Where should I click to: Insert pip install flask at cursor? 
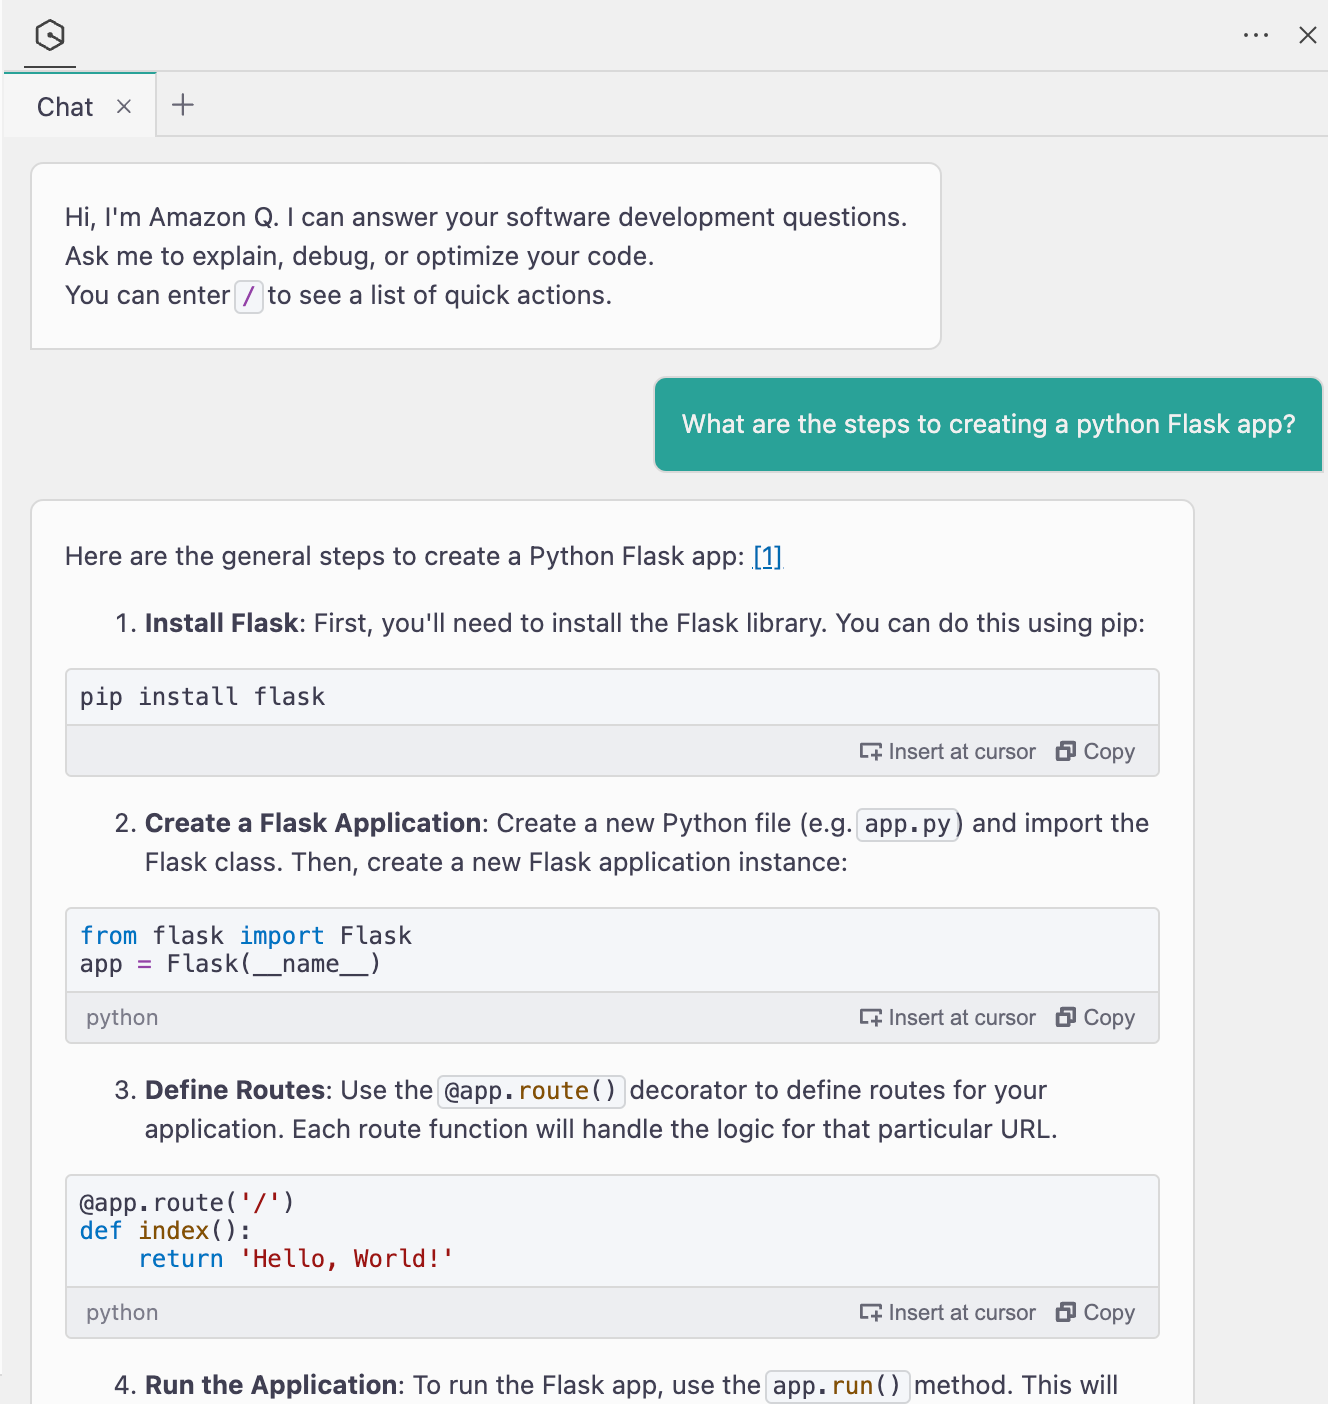coord(947,751)
